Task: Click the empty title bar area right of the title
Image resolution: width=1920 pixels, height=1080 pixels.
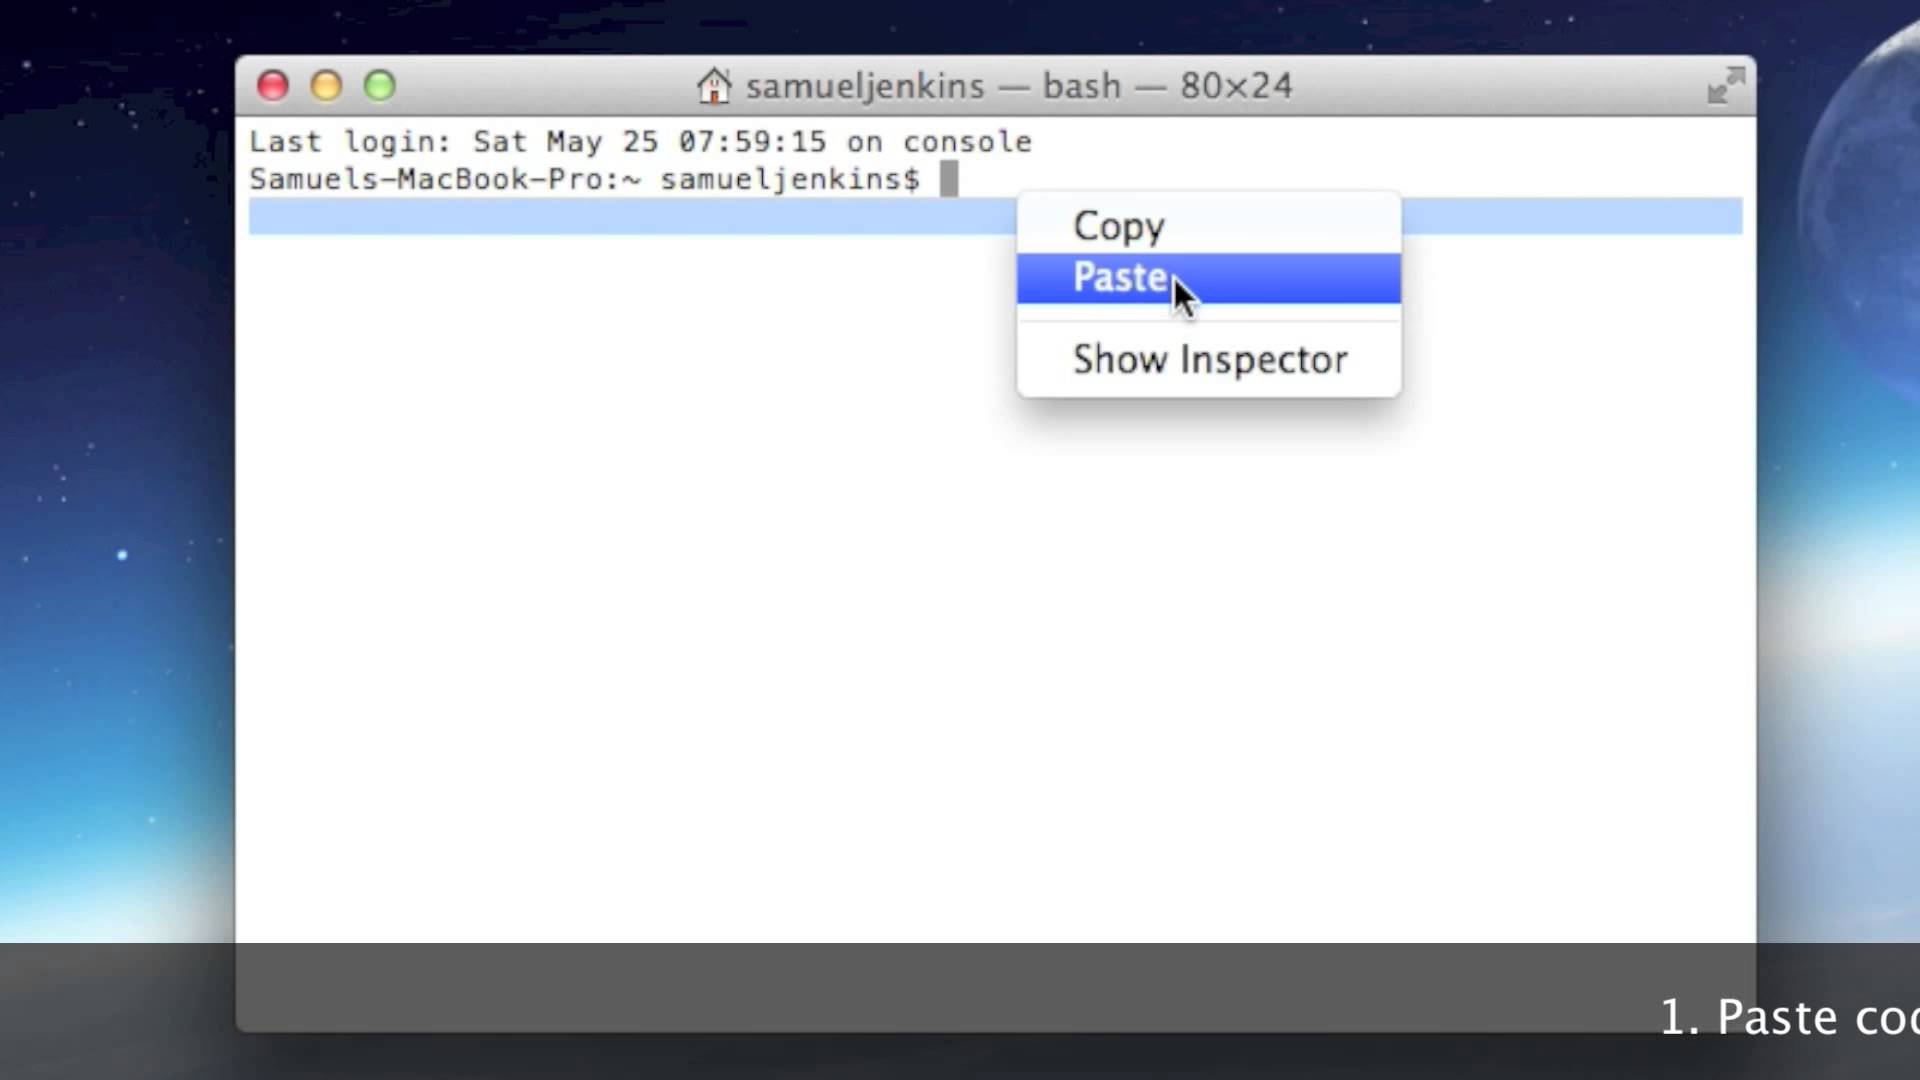Action: [x=1500, y=86]
